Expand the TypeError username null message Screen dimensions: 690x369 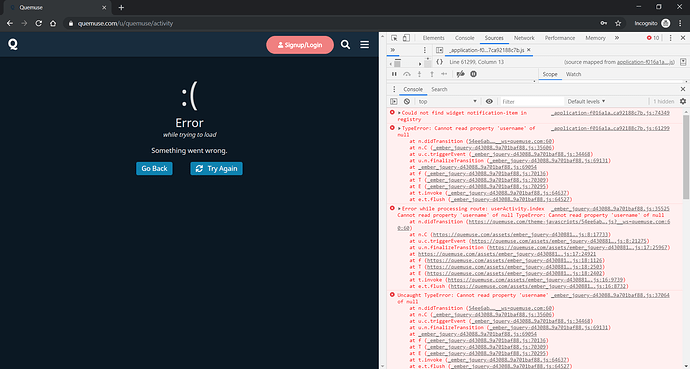pyautogui.click(x=399, y=128)
